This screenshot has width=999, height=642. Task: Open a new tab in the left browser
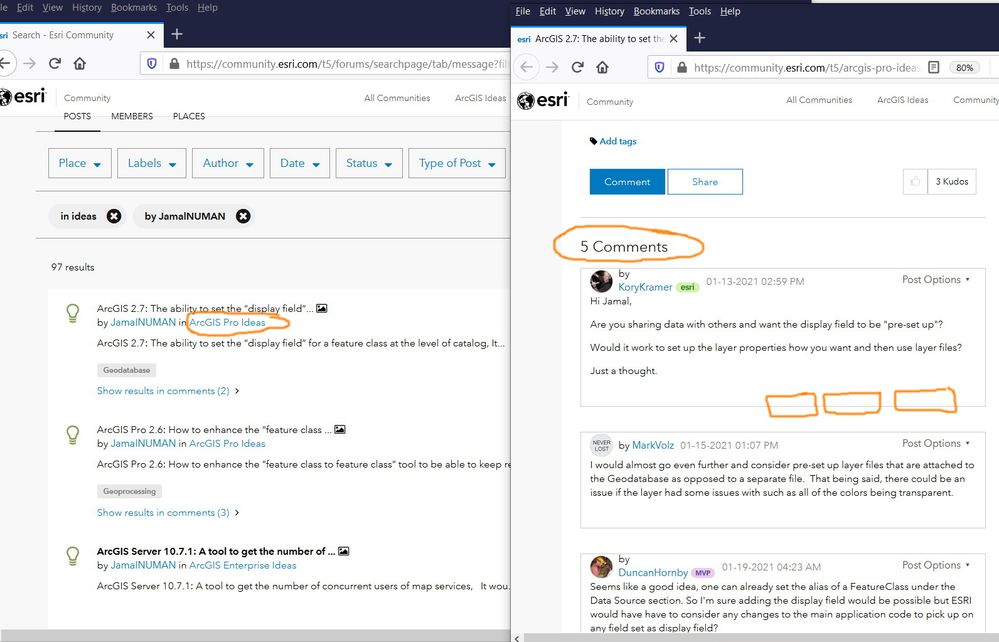click(x=177, y=34)
